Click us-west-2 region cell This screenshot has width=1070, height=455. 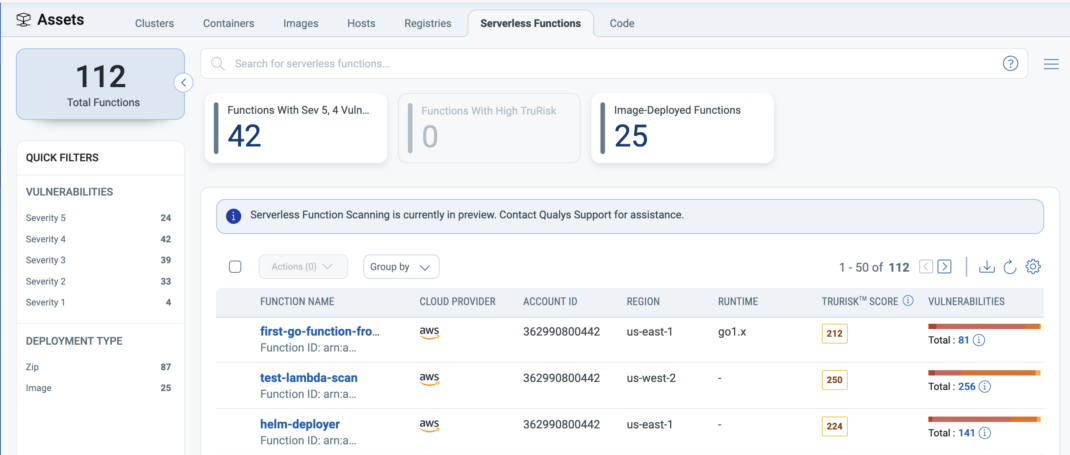pos(651,378)
